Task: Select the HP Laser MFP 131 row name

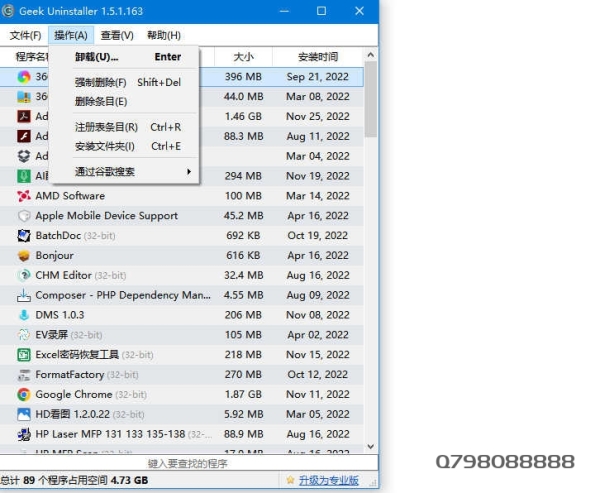Action: click(x=110, y=434)
